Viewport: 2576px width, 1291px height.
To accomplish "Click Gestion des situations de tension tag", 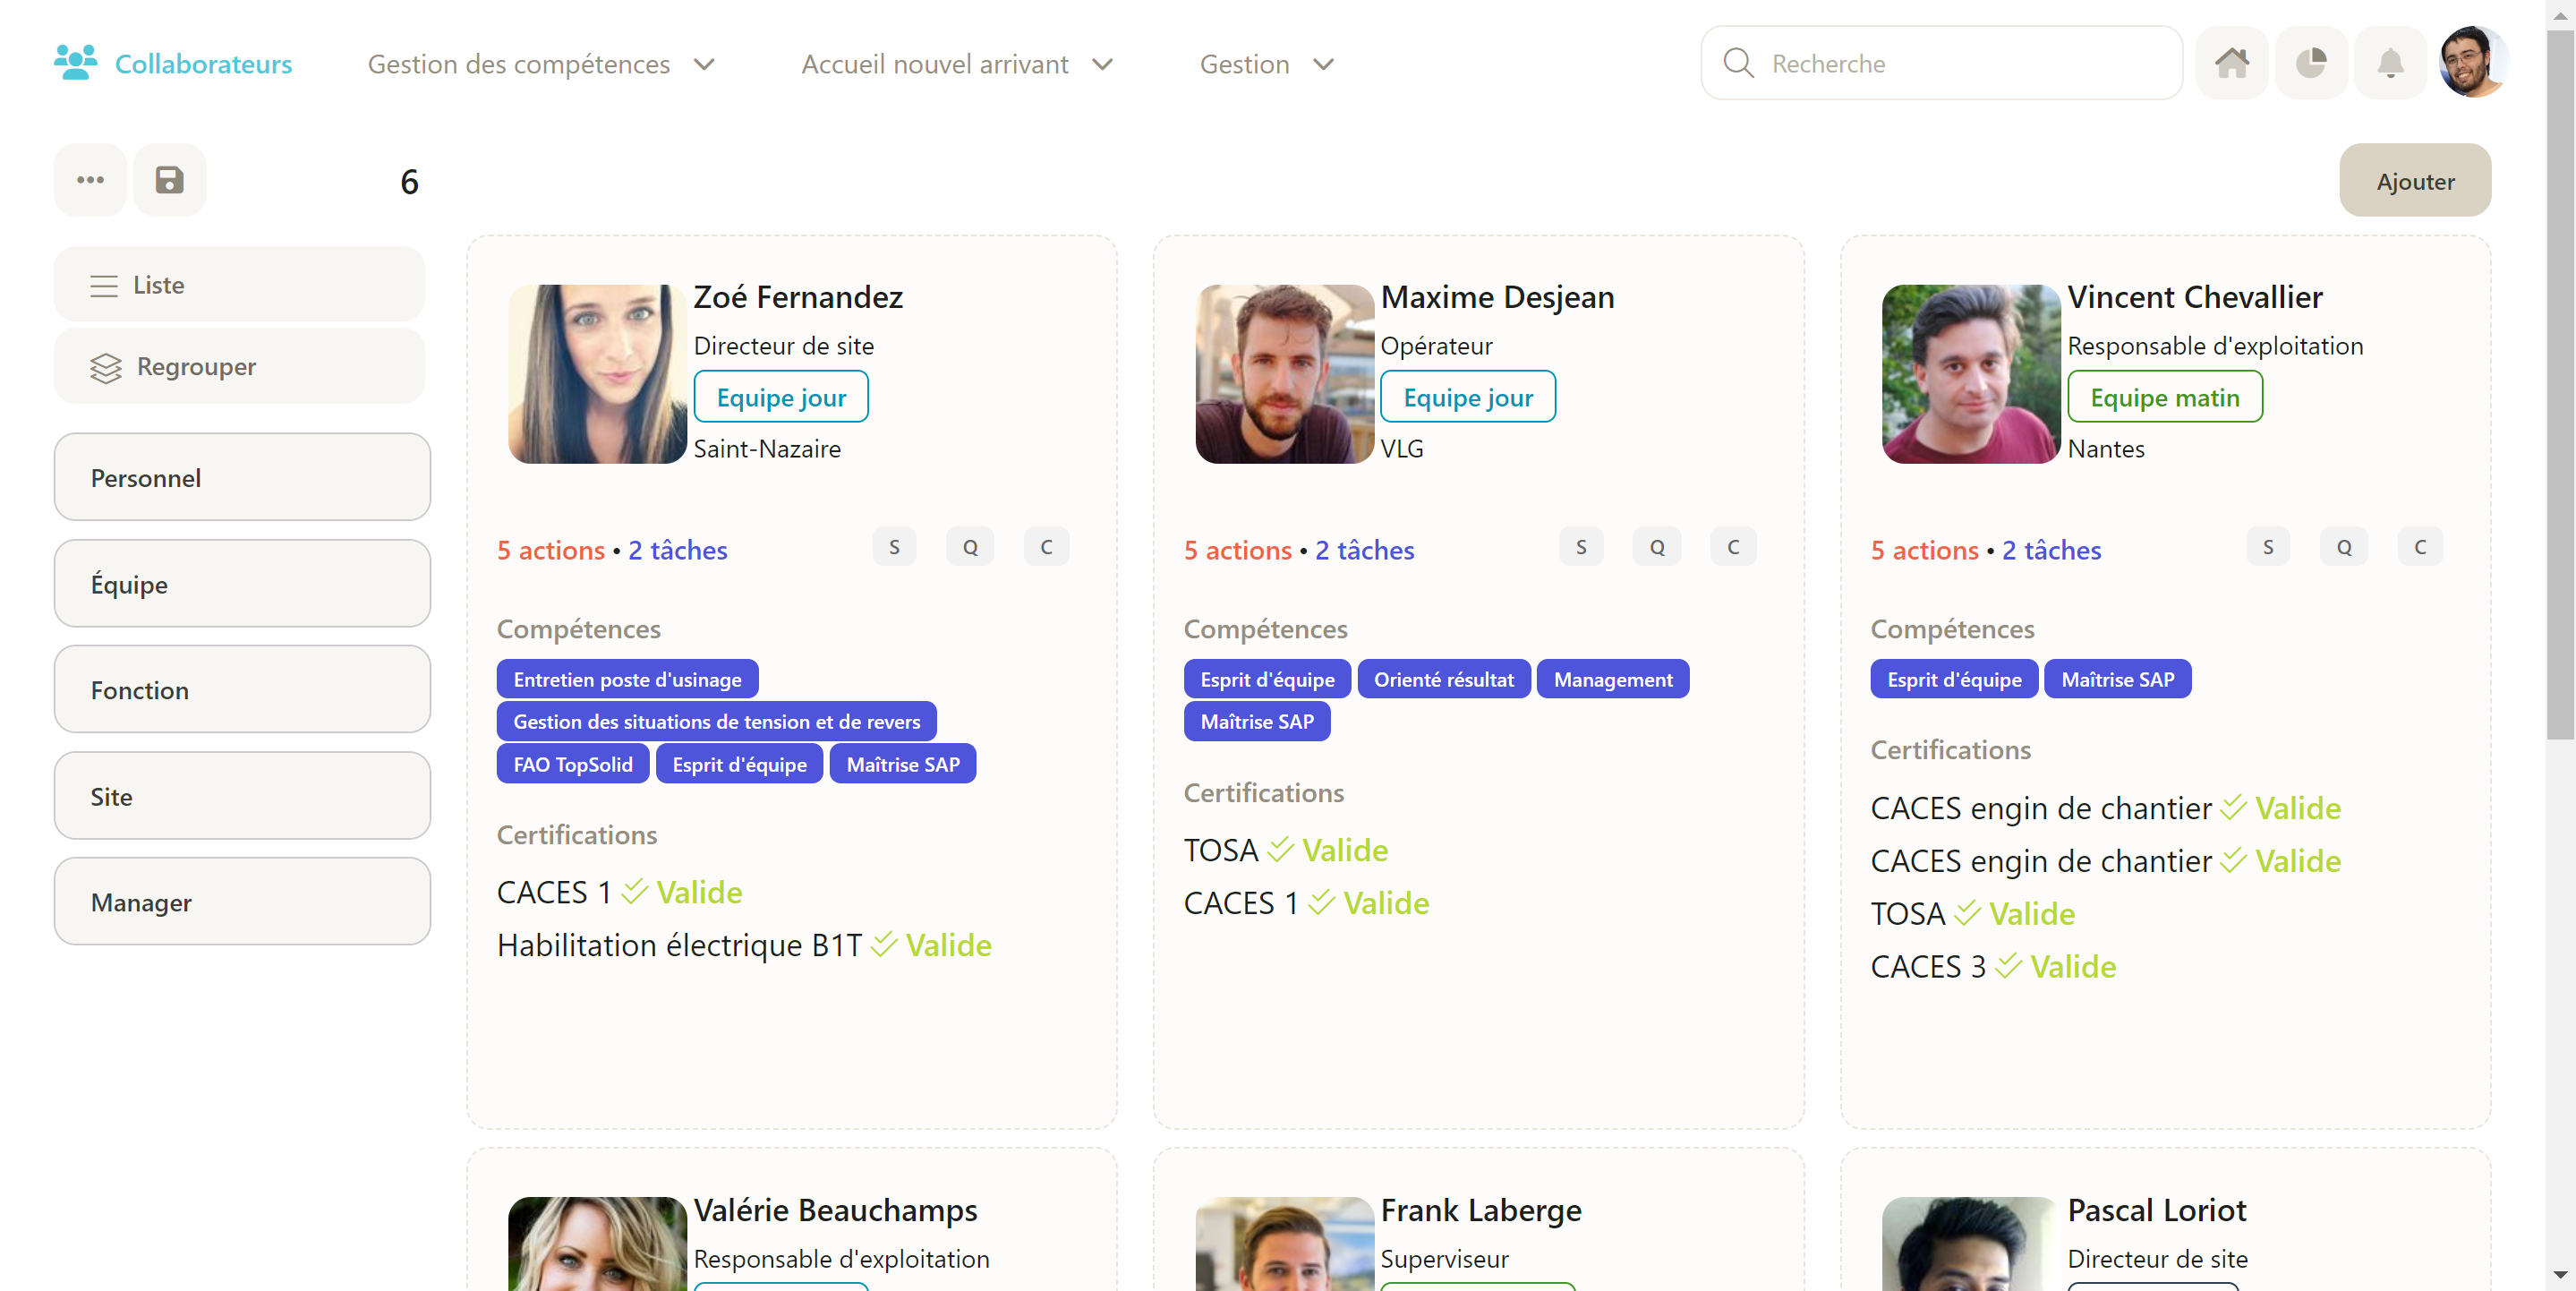I will [716, 721].
